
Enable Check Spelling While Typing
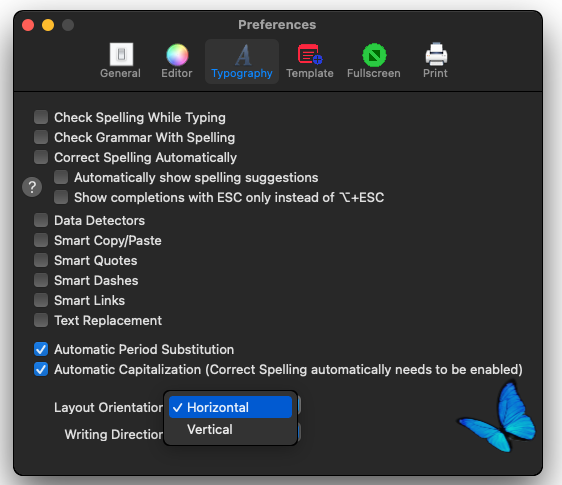pos(41,117)
